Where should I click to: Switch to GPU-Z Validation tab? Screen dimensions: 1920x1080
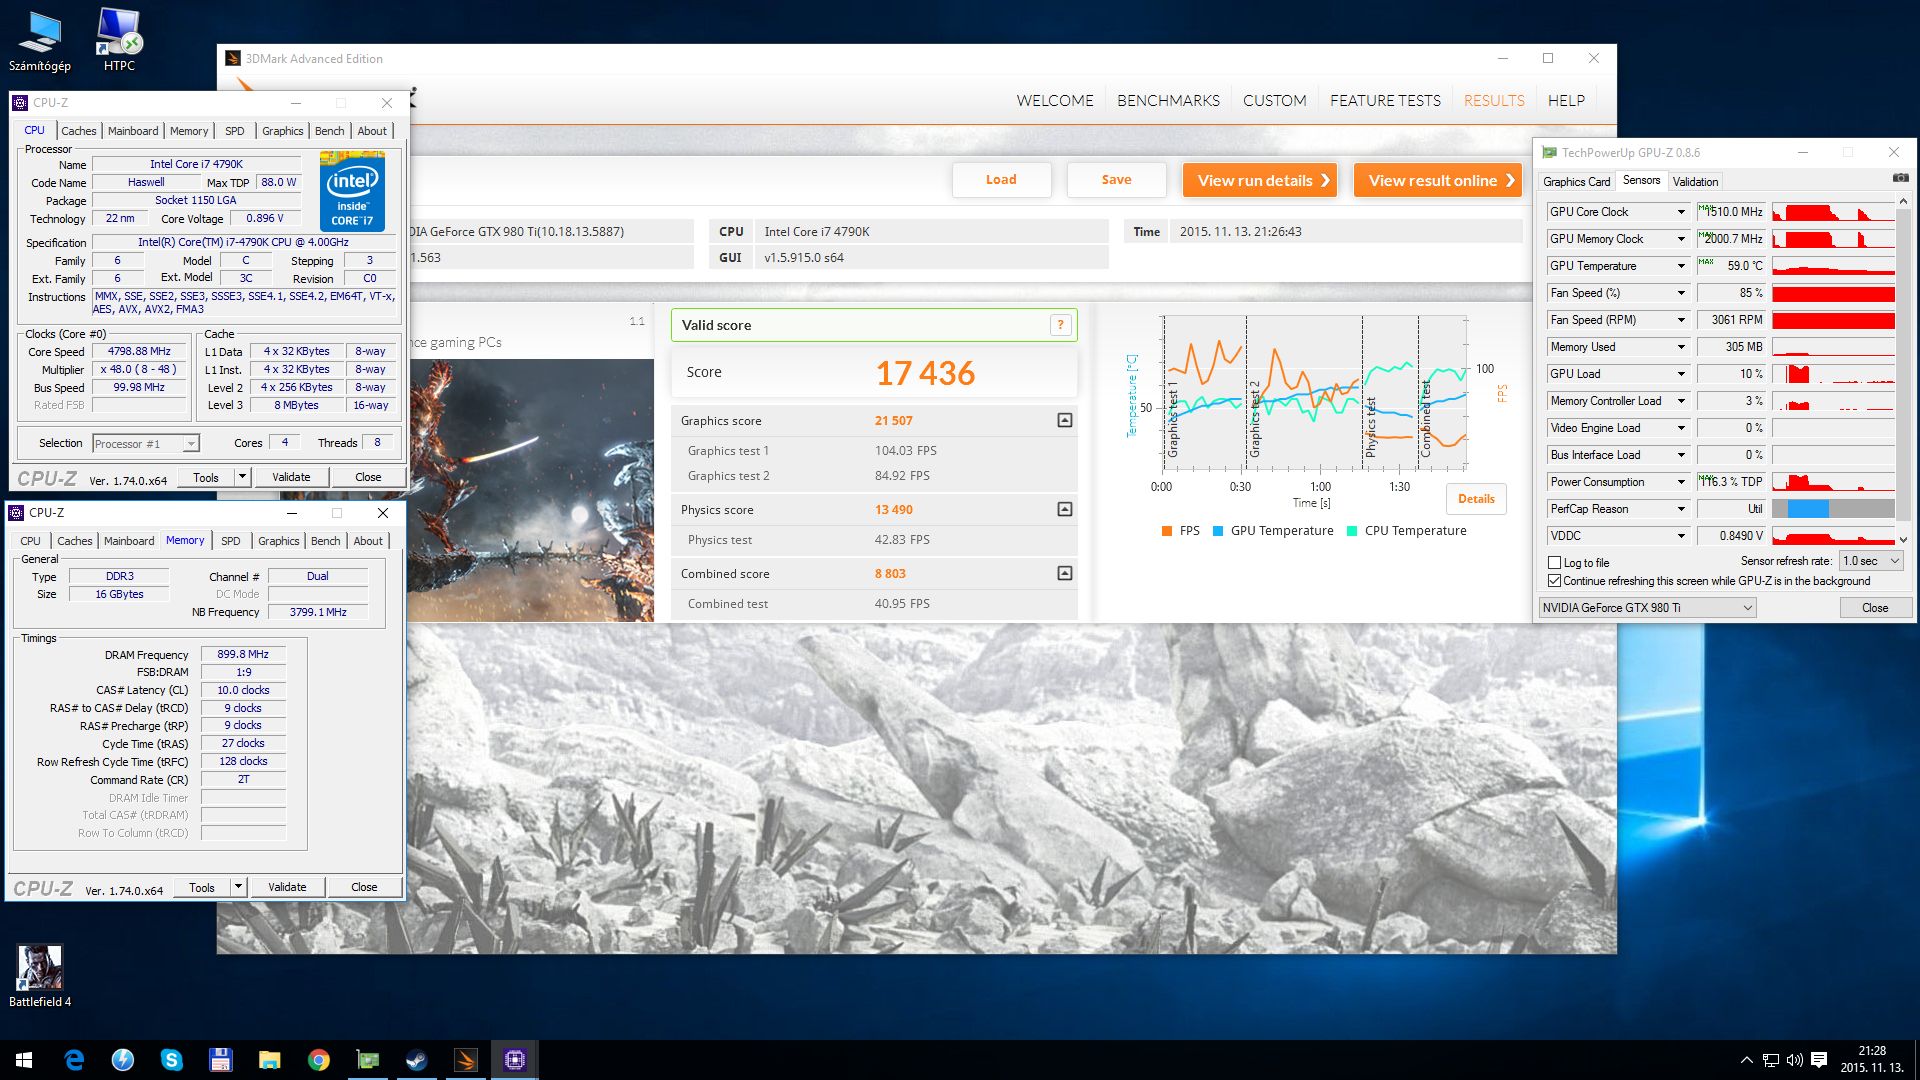1695,182
